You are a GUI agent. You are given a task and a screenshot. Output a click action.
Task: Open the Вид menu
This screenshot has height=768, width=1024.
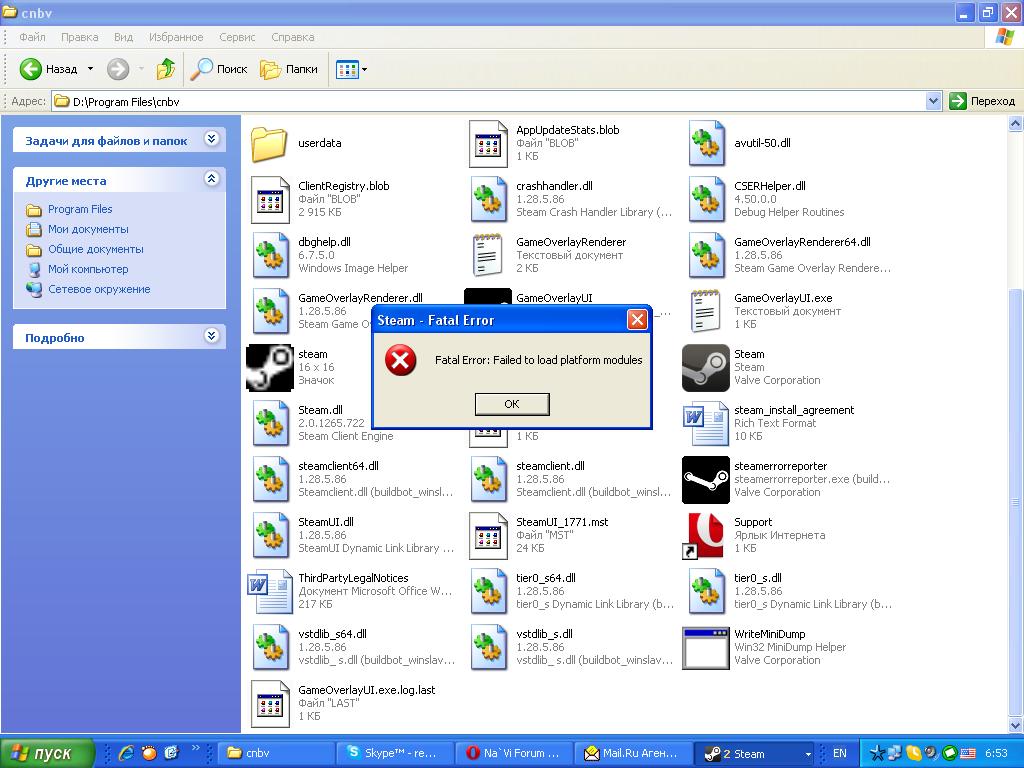pos(123,37)
